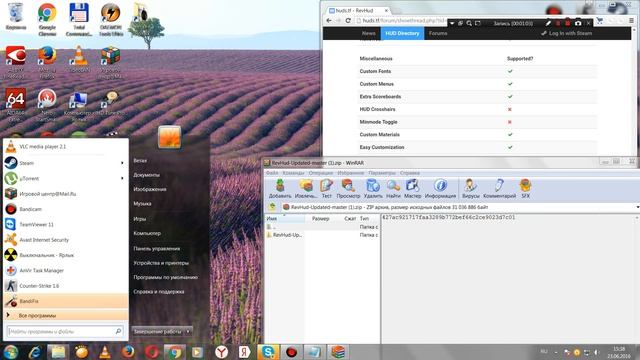Viewport: 640px width, 360px height.
Task: Click Shutdown (Завершение работы) button
Action: [158, 331]
